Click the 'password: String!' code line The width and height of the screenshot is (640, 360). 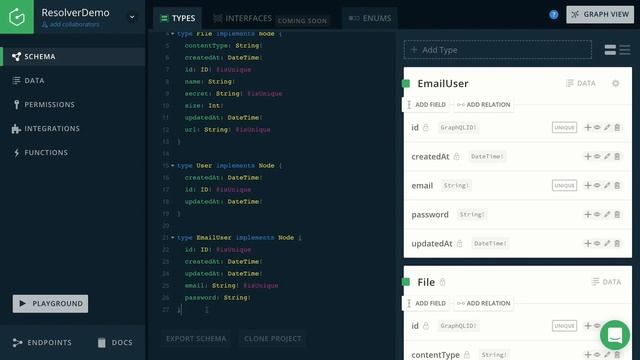[218, 298]
